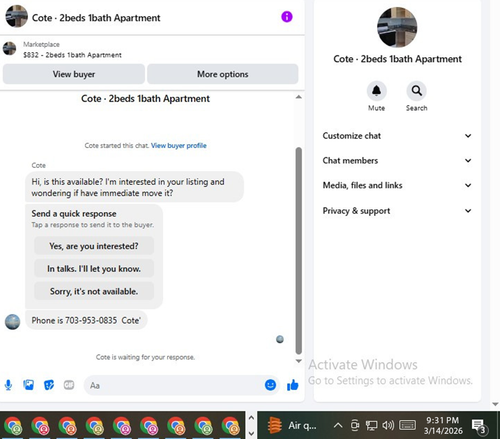
Task: Choose a GIF icon
Action: (69, 385)
